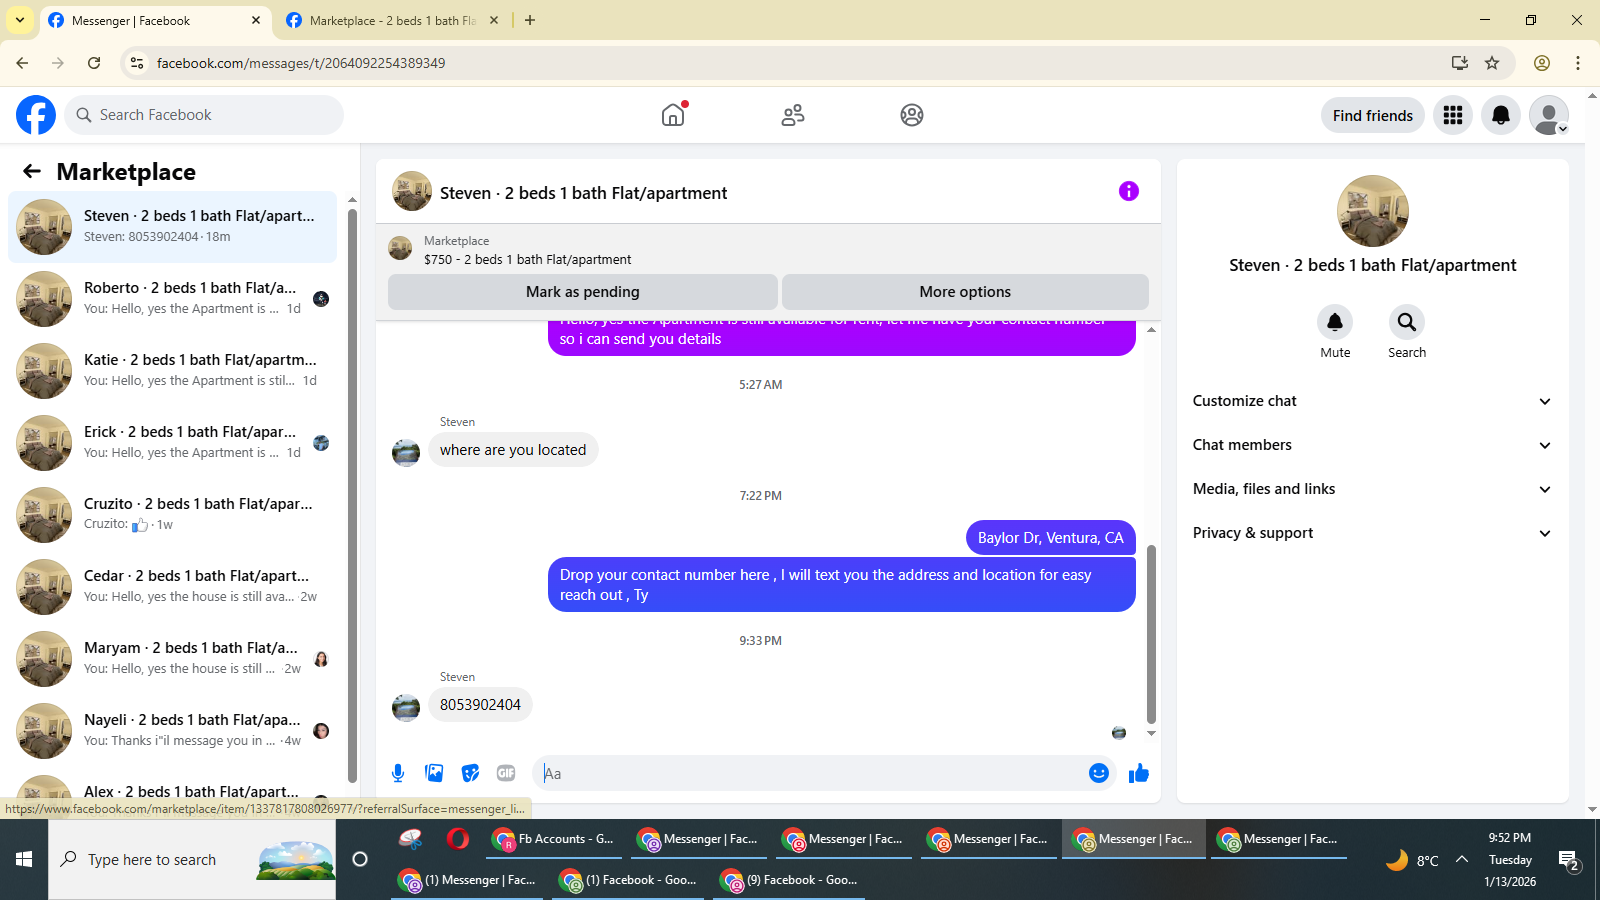Open the taskbar notification center icon

1569,860
